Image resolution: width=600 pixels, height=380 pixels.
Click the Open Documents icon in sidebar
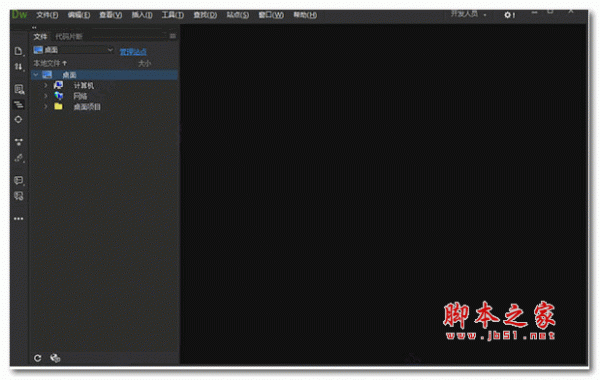[18, 51]
